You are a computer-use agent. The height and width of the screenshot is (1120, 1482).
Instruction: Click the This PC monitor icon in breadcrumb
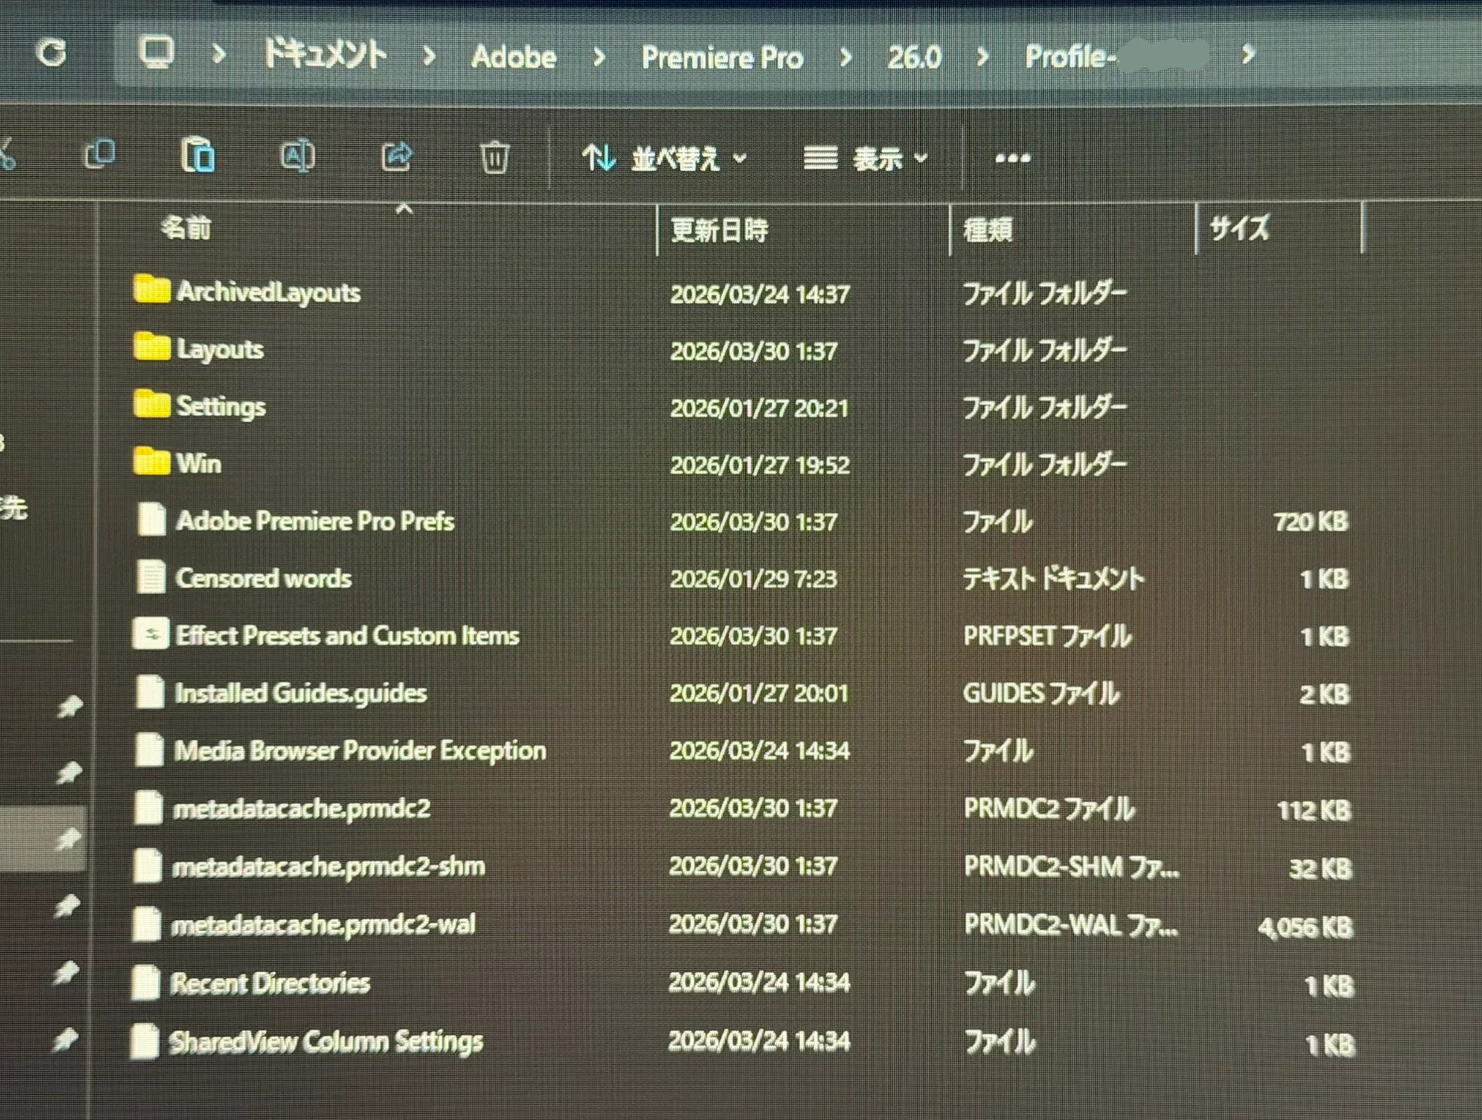[156, 52]
